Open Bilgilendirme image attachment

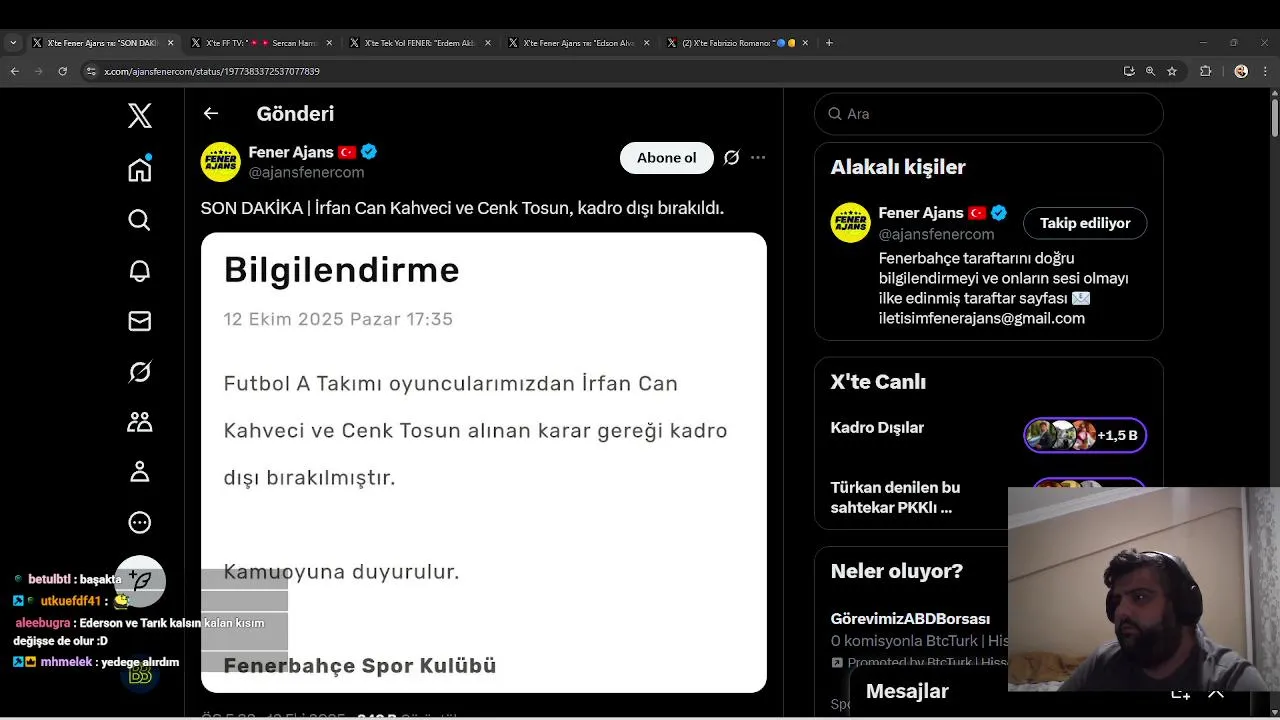pyautogui.click(x=484, y=463)
